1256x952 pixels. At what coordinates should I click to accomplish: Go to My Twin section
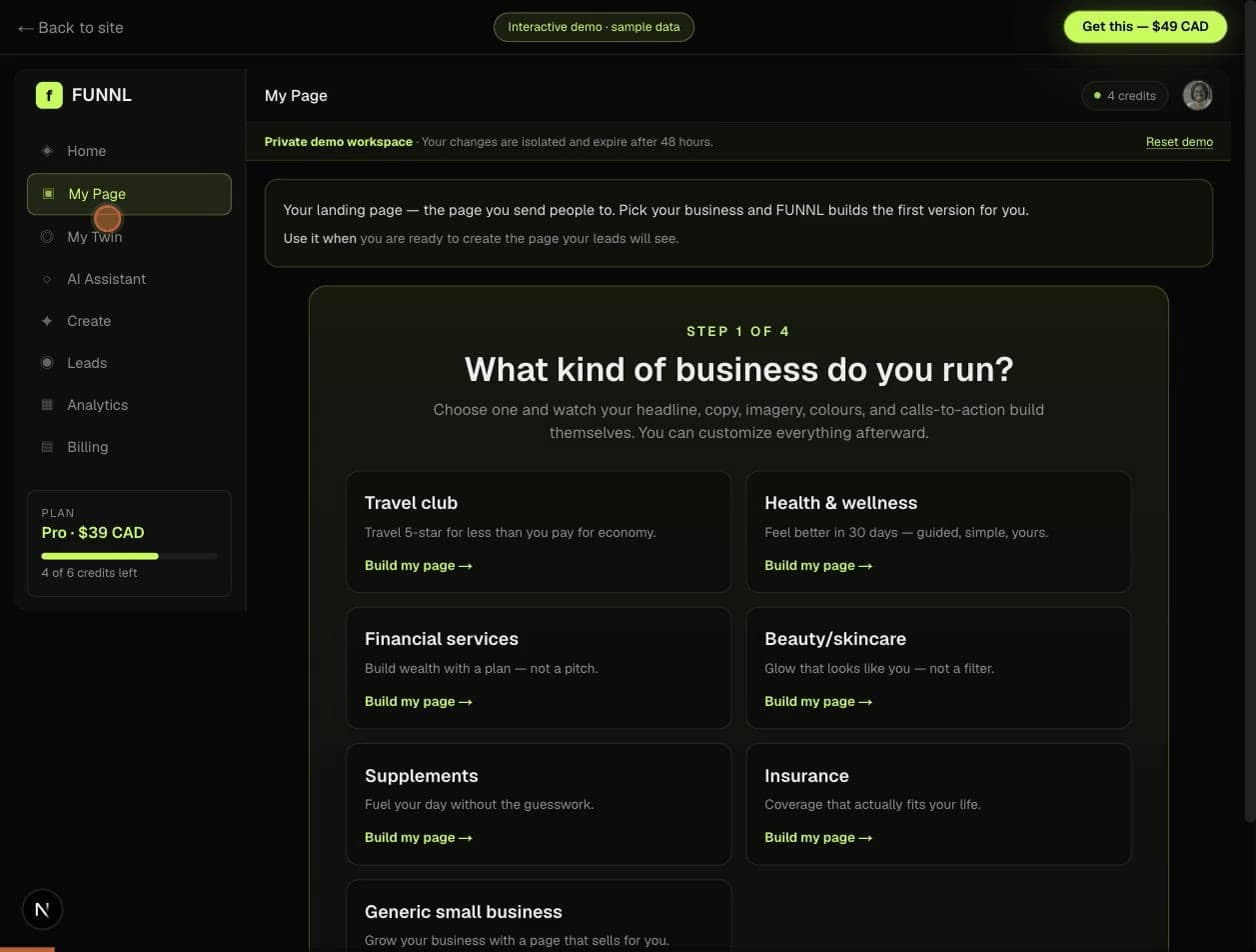click(129, 237)
